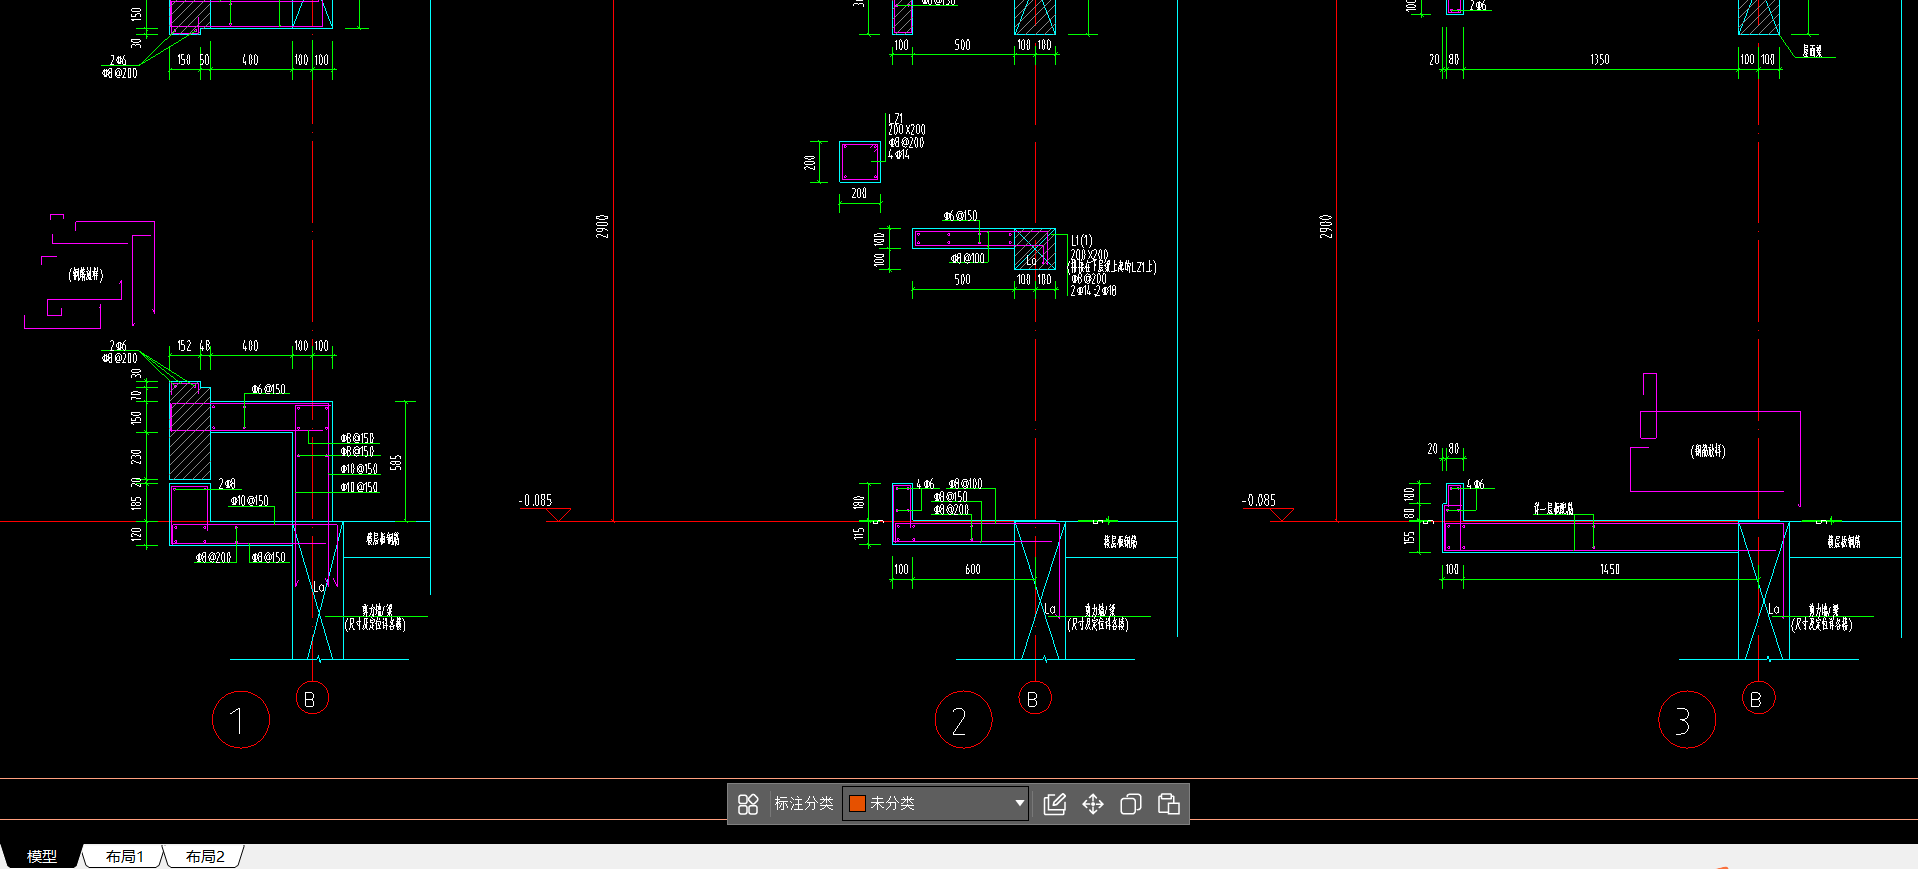Select detail number 2 circle
Viewport: 1918px width, 869px height.
point(963,719)
